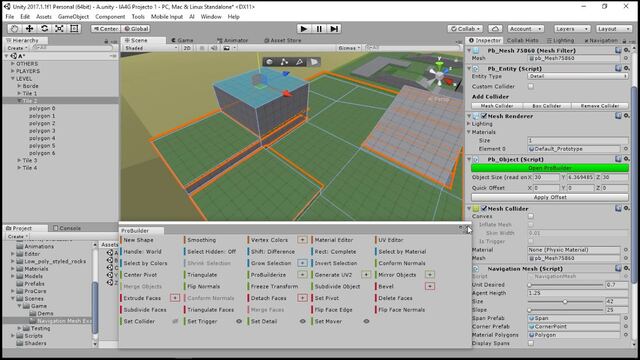The height and width of the screenshot is (360, 640).
Task: Click the Remove Collider button
Action: tap(600, 106)
